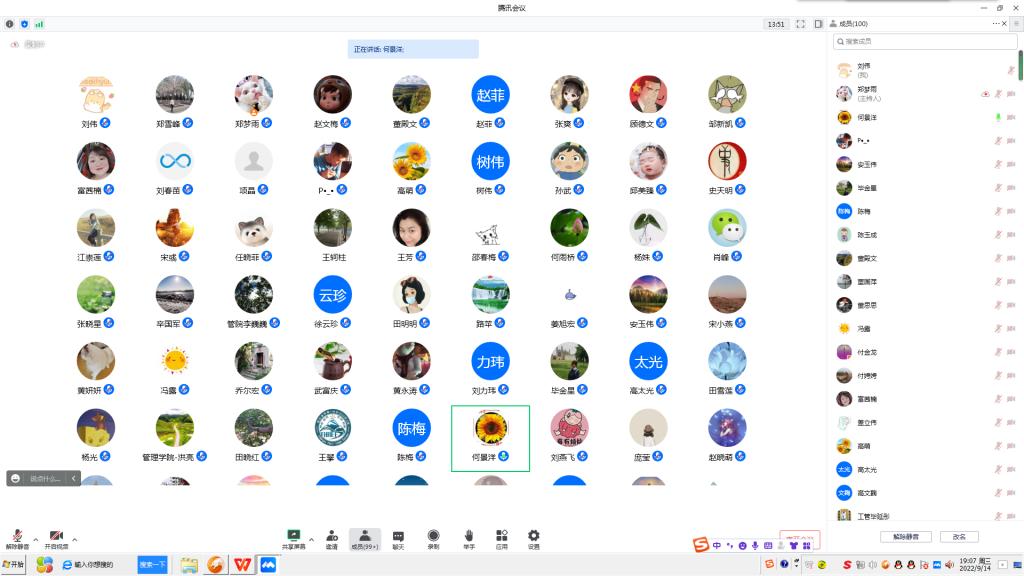The image size is (1024, 576).
Task: Open meeting 设置 settings gear
Action: click(x=534, y=536)
